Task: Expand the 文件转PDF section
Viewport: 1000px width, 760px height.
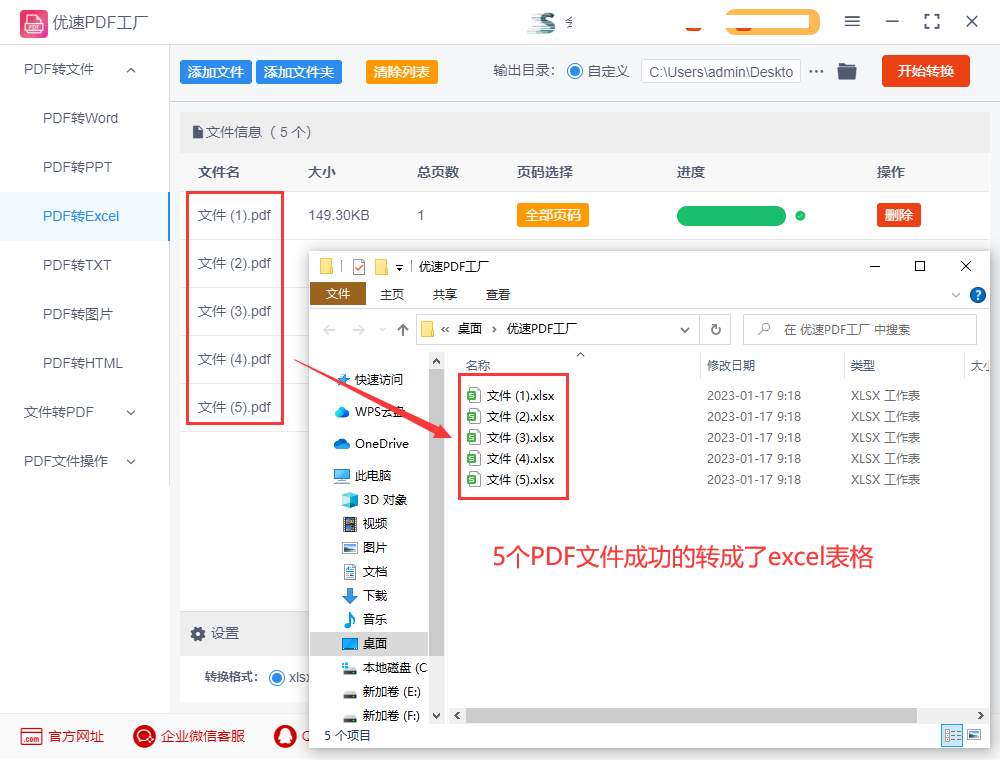Action: 131,413
